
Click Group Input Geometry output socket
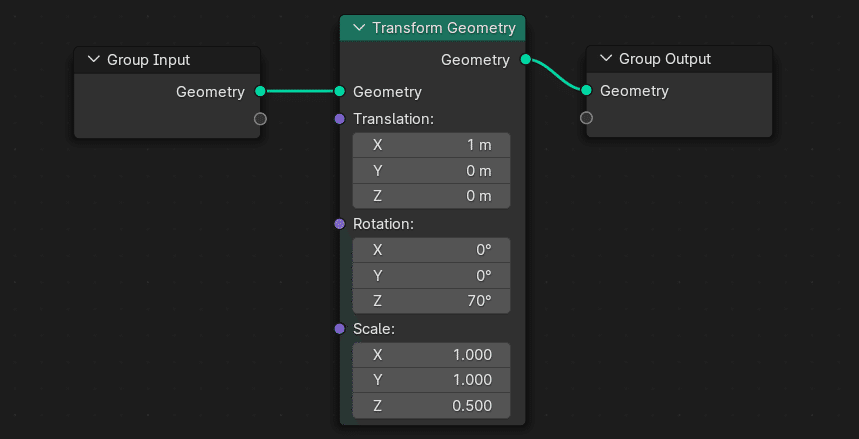(260, 91)
